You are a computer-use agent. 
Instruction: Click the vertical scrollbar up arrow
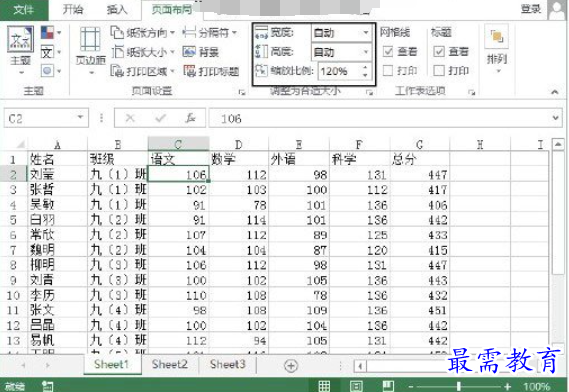[558, 144]
